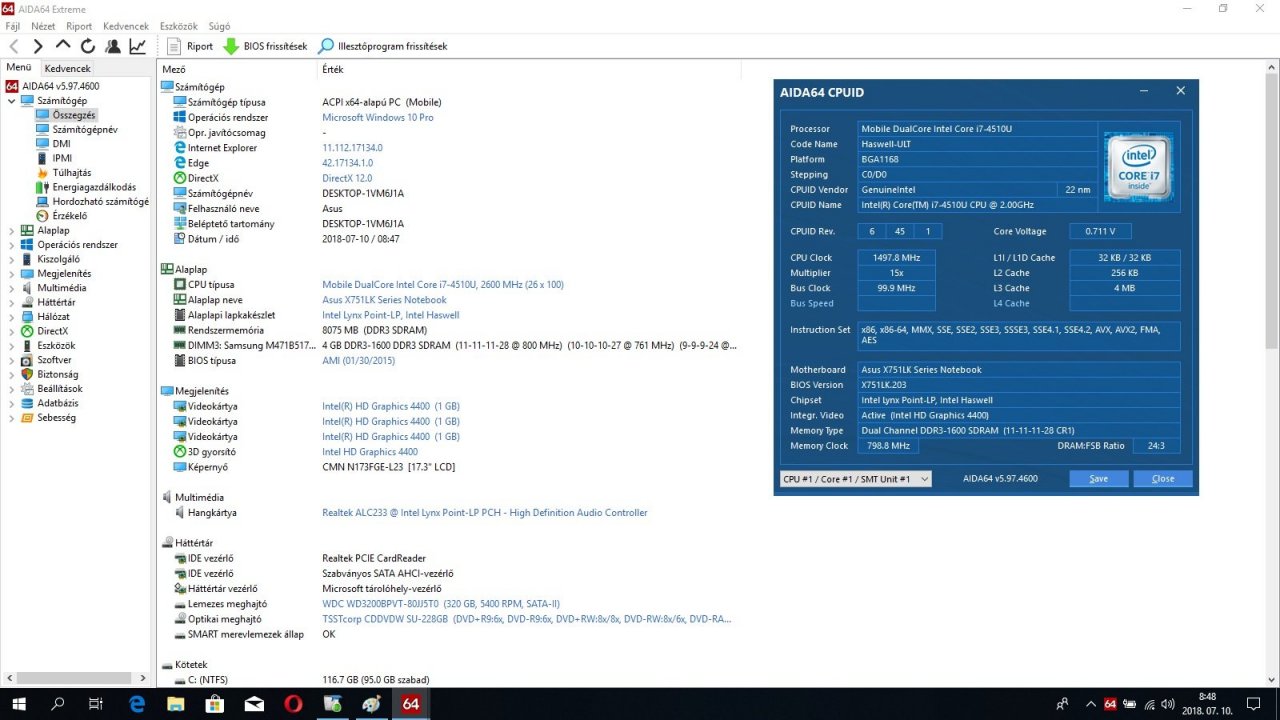Screen dimensions: 1280x720
Task: Open the Riport menu in menu bar
Action: pyautogui.click(x=79, y=26)
